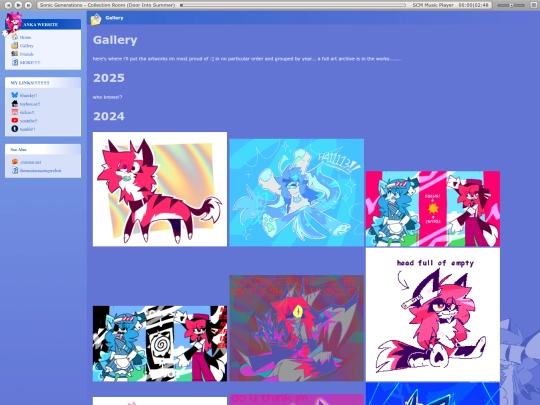Click the orange icon under See Also
The width and height of the screenshot is (540, 405).
[x=14, y=162]
